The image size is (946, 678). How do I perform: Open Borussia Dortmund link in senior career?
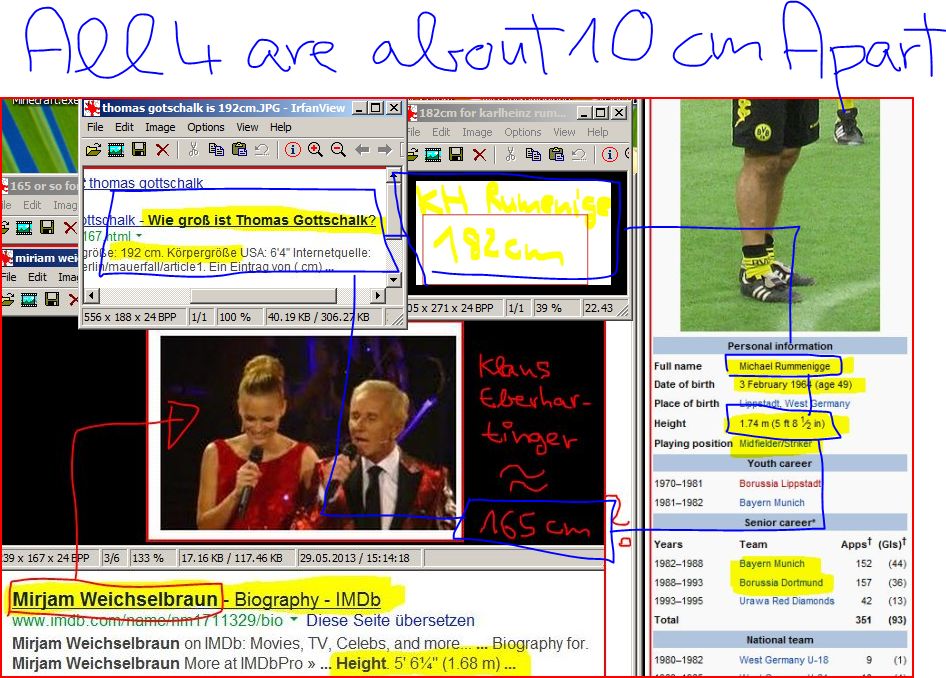tap(781, 583)
